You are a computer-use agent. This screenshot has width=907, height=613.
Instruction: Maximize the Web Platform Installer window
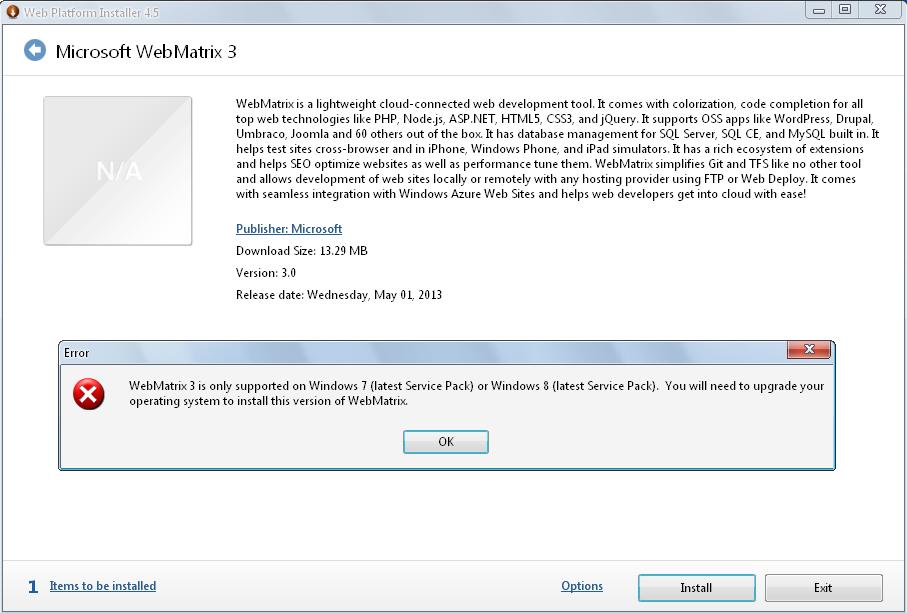pos(845,10)
